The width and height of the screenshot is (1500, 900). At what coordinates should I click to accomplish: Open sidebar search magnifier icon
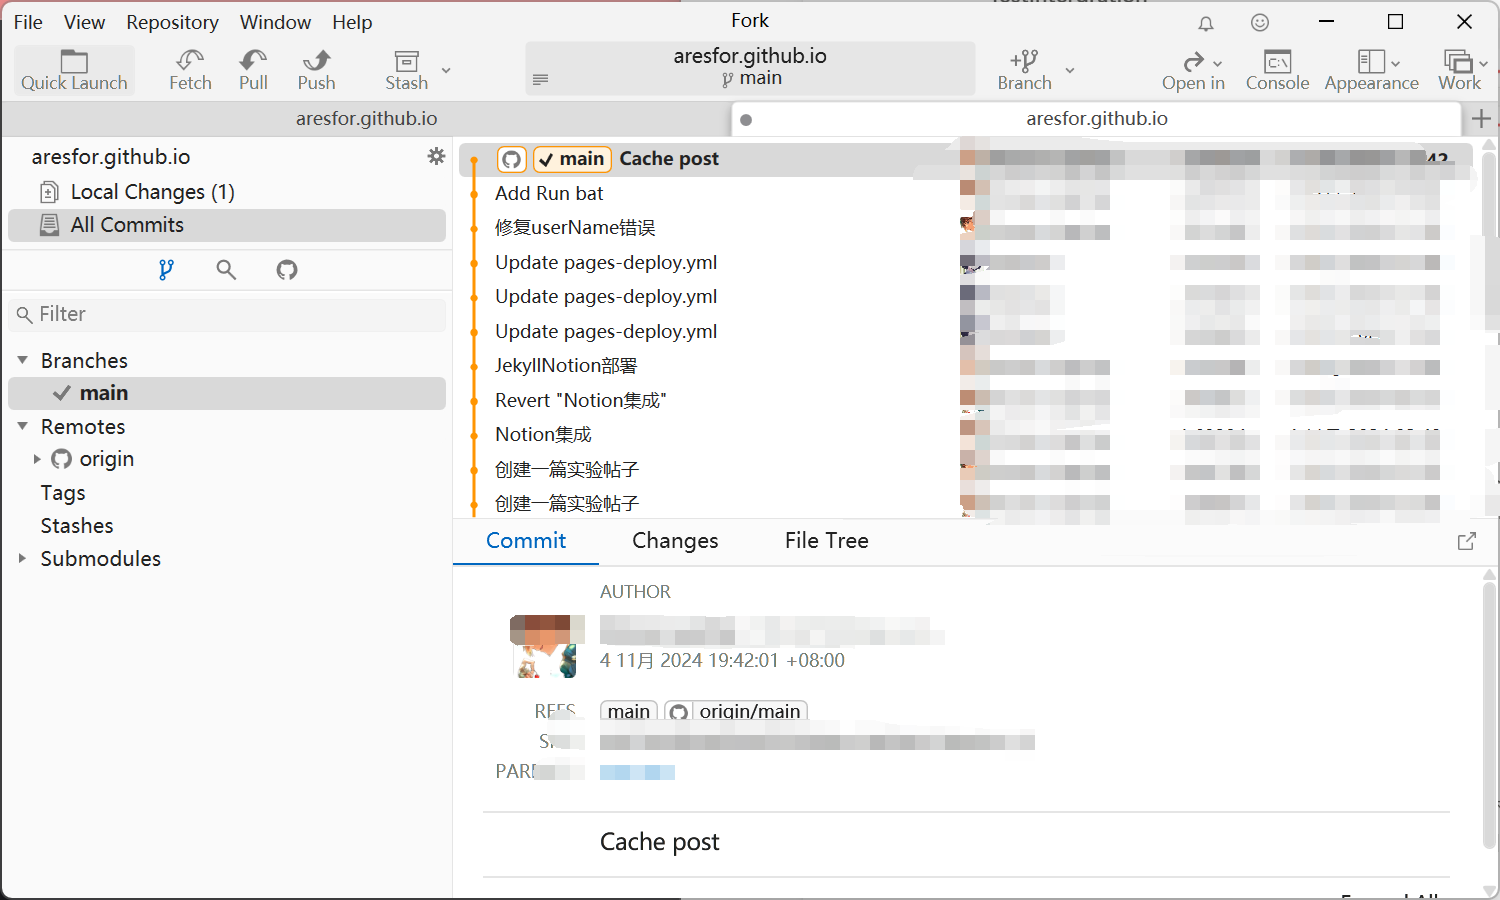pos(227,269)
